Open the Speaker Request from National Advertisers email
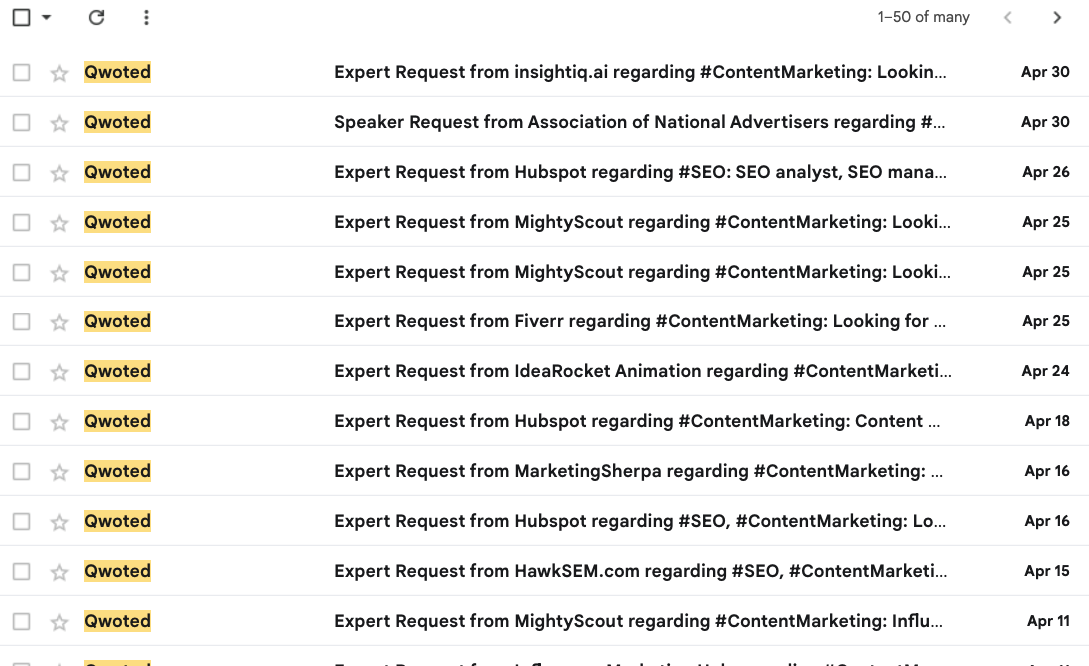 pos(640,122)
